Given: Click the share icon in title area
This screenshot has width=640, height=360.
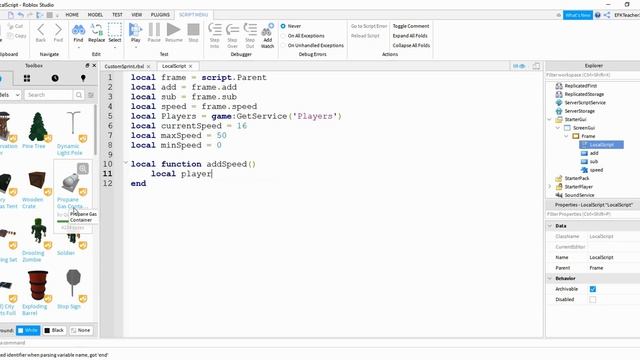Looking at the screenshot, I should pyautogui.click(x=607, y=15).
